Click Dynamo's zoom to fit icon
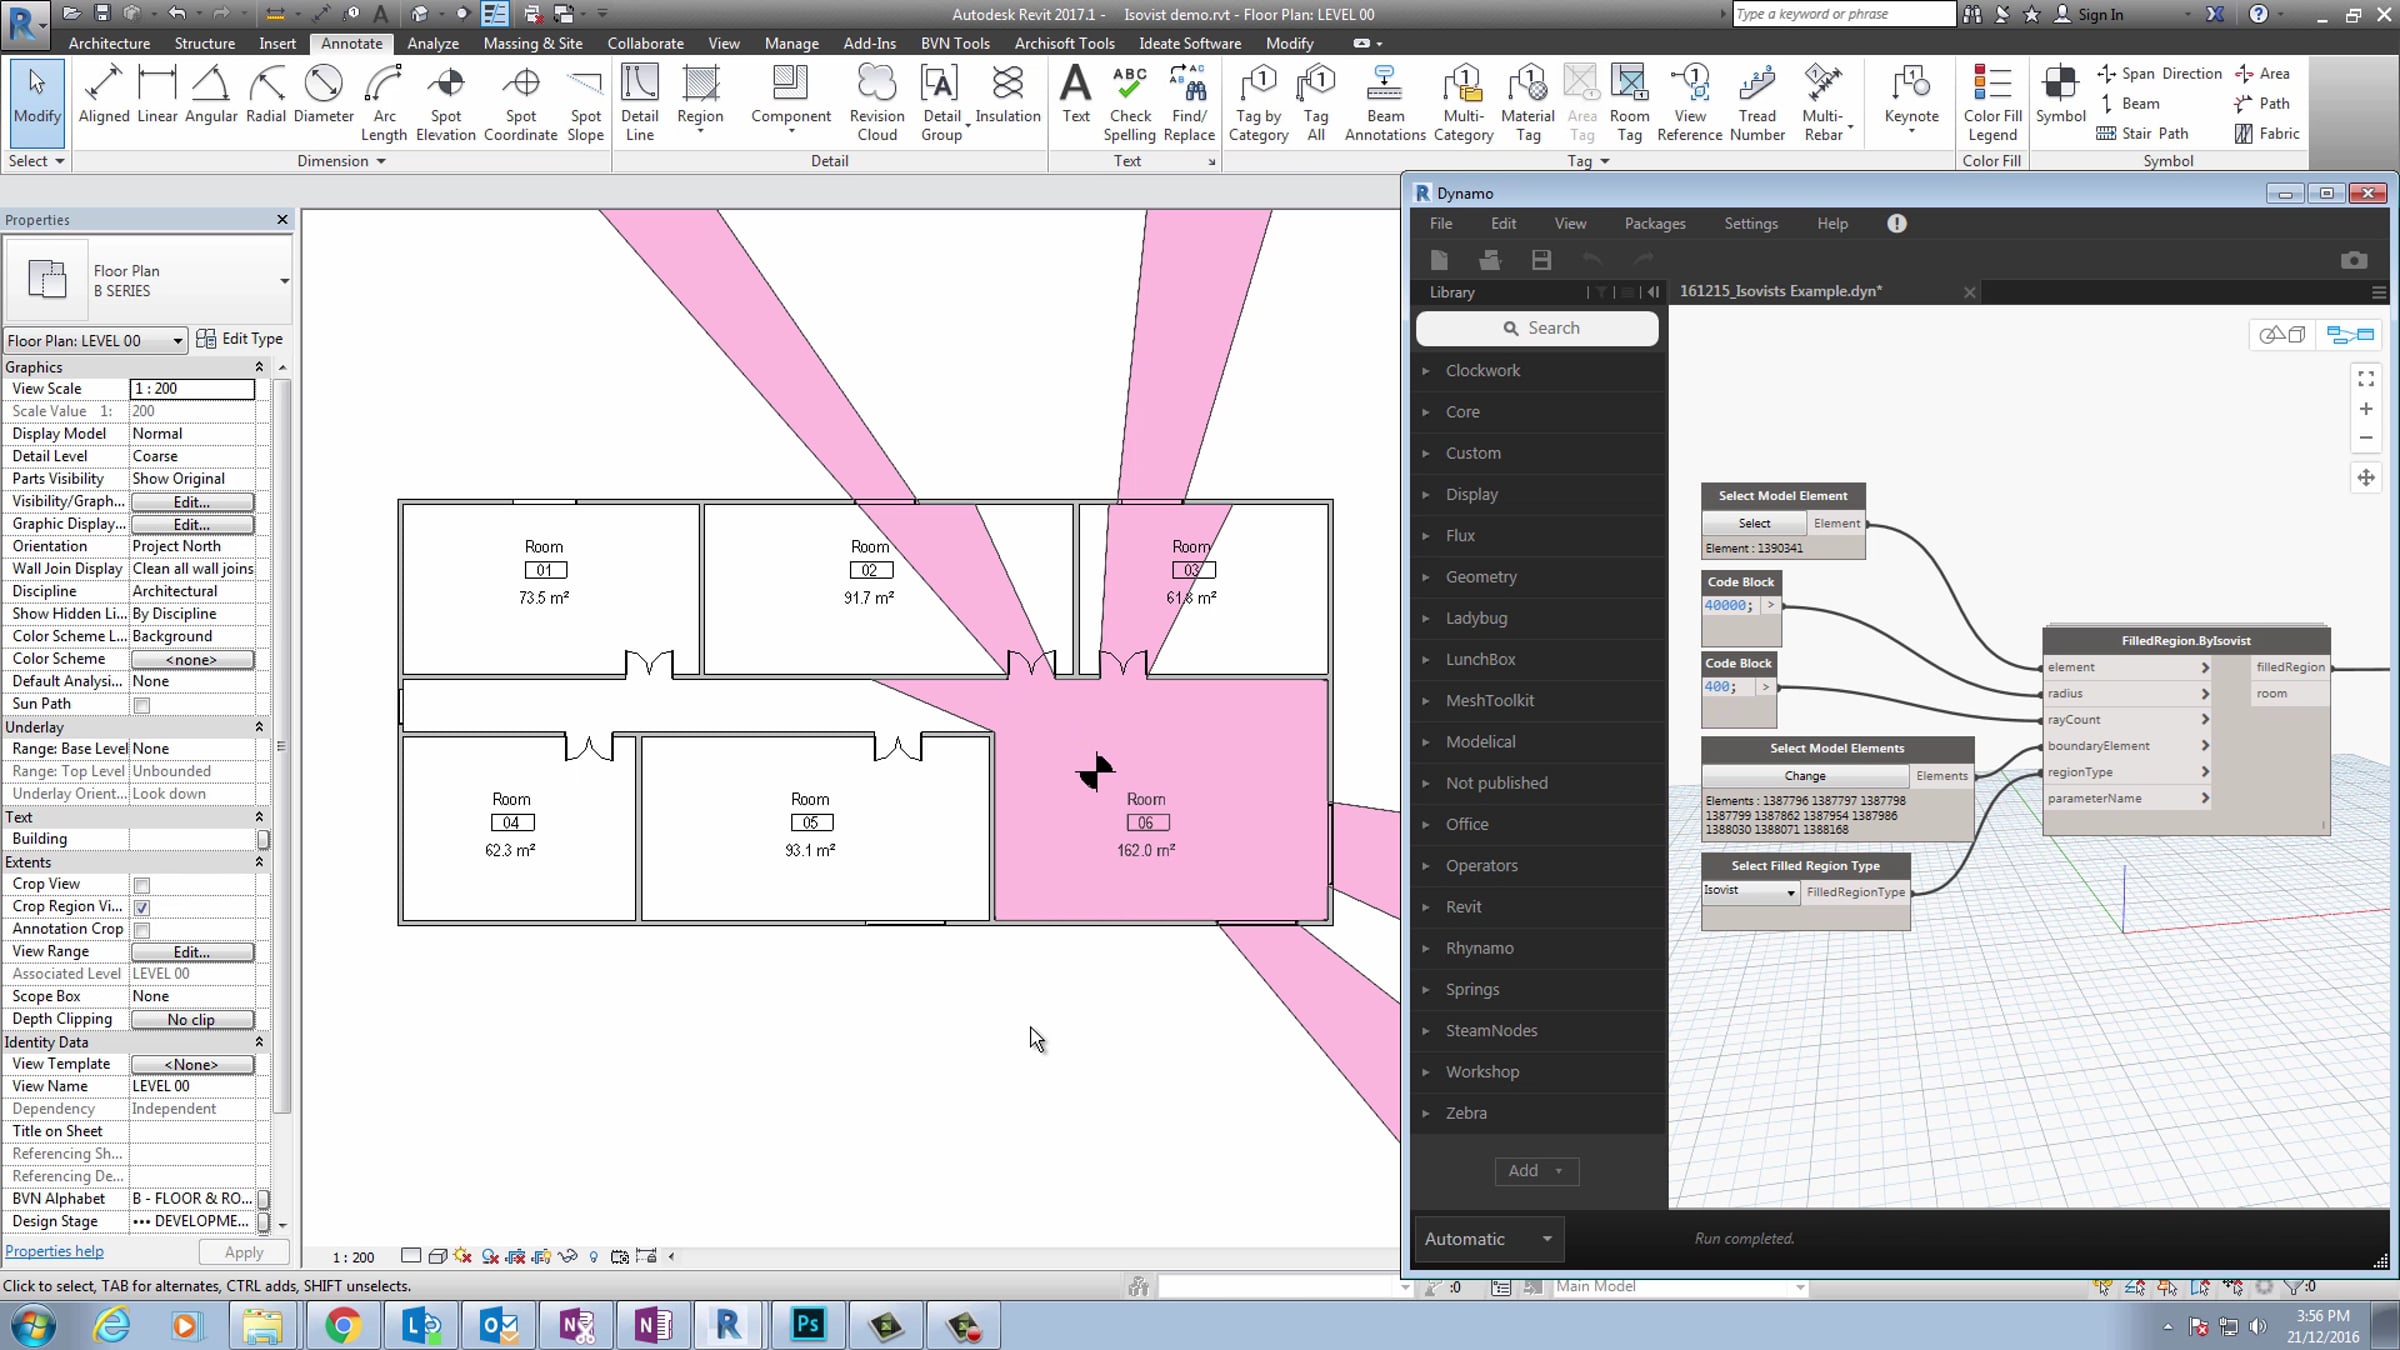The image size is (2400, 1350). (x=2366, y=379)
